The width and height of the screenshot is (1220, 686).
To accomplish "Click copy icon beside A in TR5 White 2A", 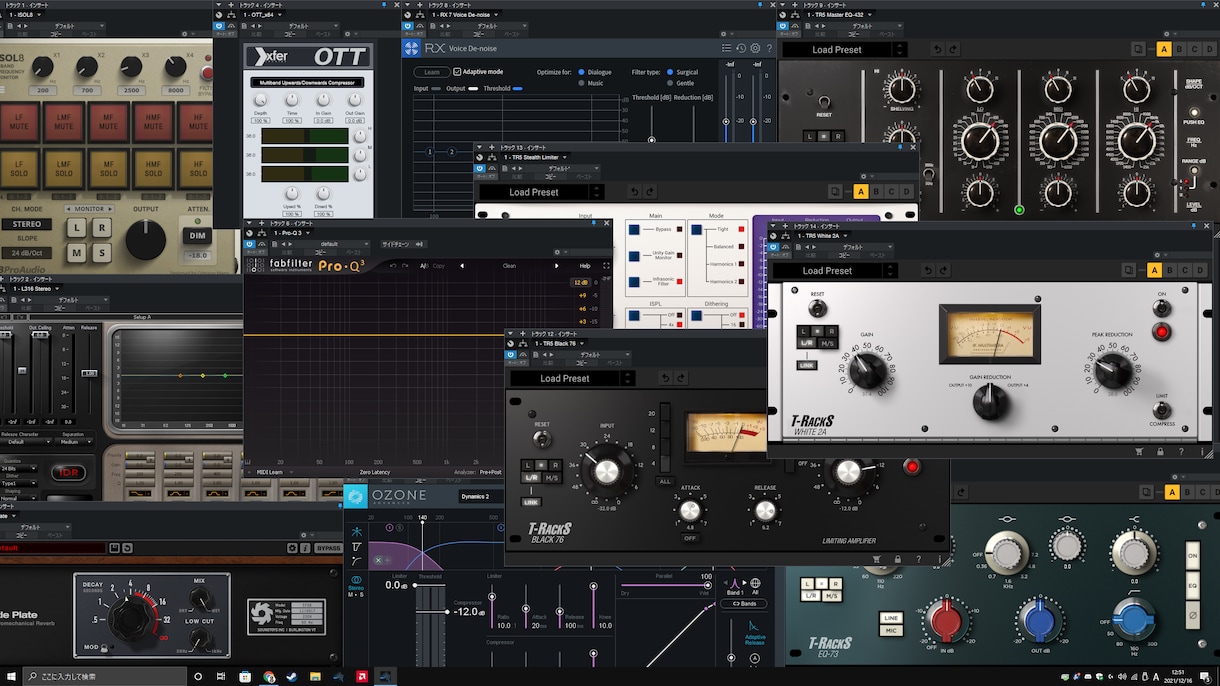I will pos(1130,270).
